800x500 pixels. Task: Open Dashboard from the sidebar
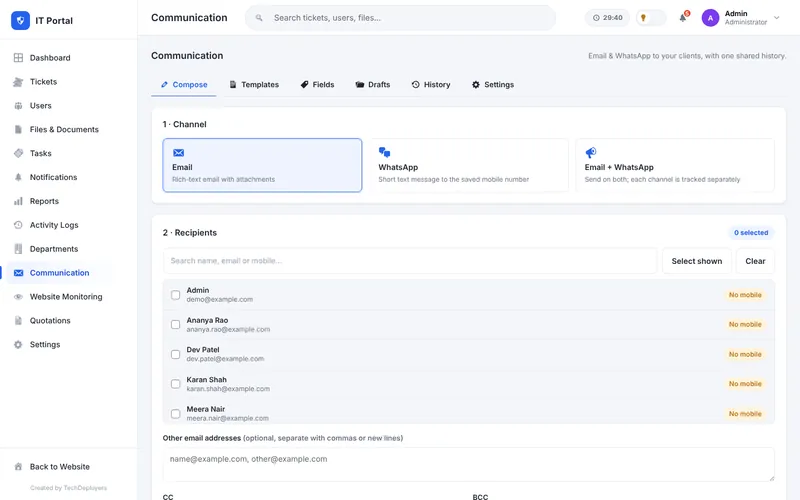(x=49, y=58)
